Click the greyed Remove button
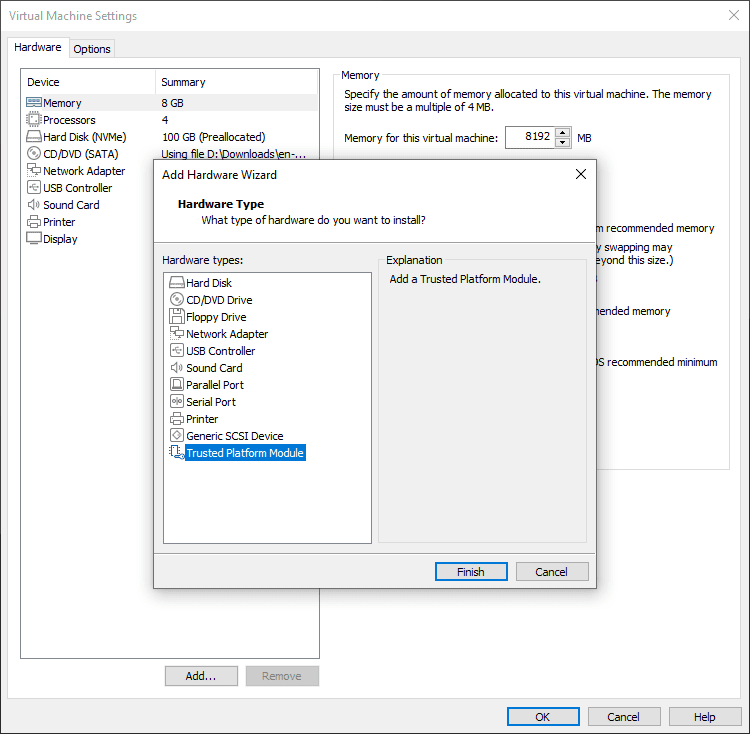Screen dimensions: 750x734 (282, 676)
